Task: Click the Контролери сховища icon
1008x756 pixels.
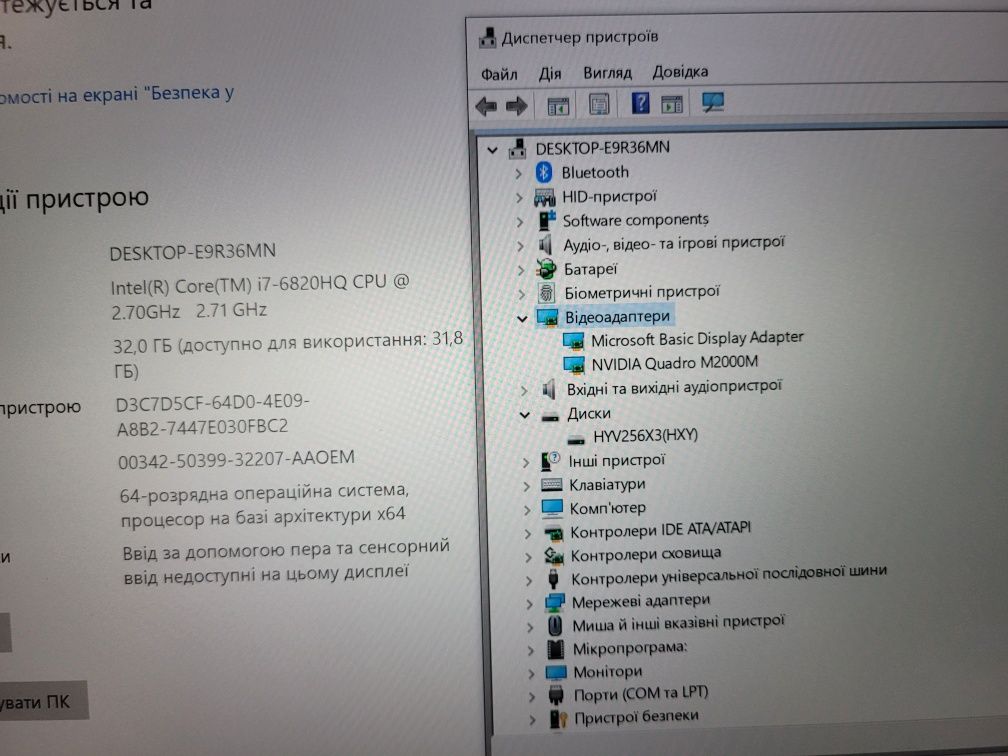Action: (554, 555)
